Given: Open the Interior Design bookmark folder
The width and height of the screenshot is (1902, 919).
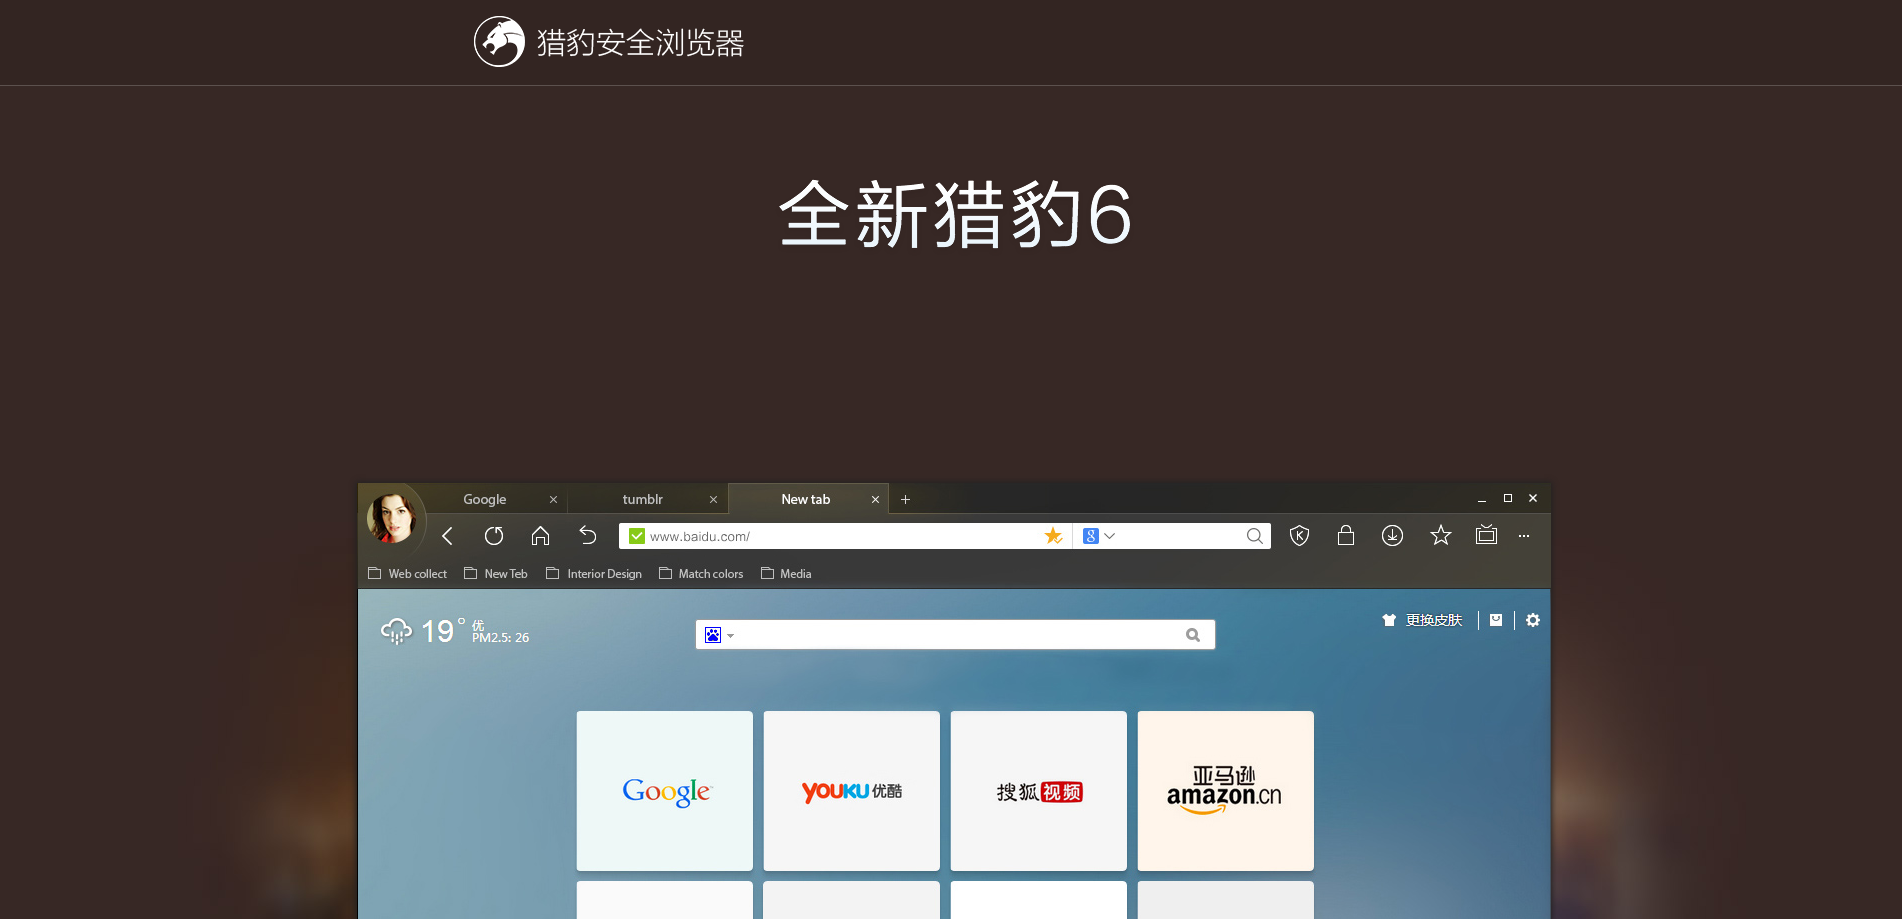Looking at the screenshot, I should point(594,574).
